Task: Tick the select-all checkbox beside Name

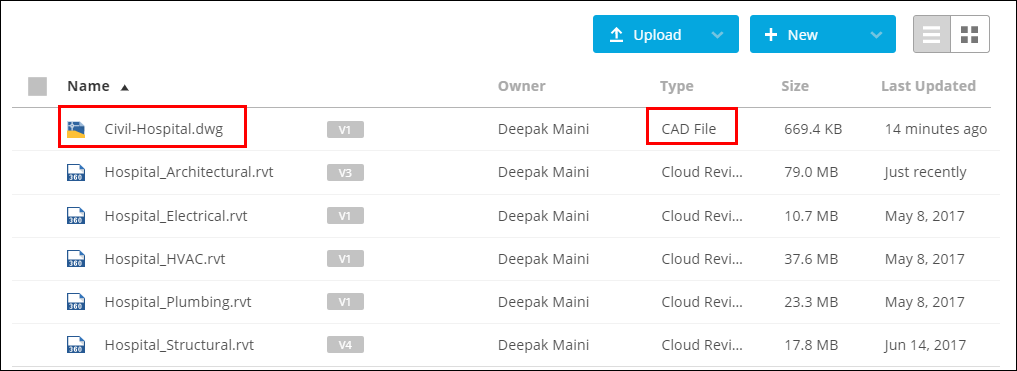Action: pos(38,86)
